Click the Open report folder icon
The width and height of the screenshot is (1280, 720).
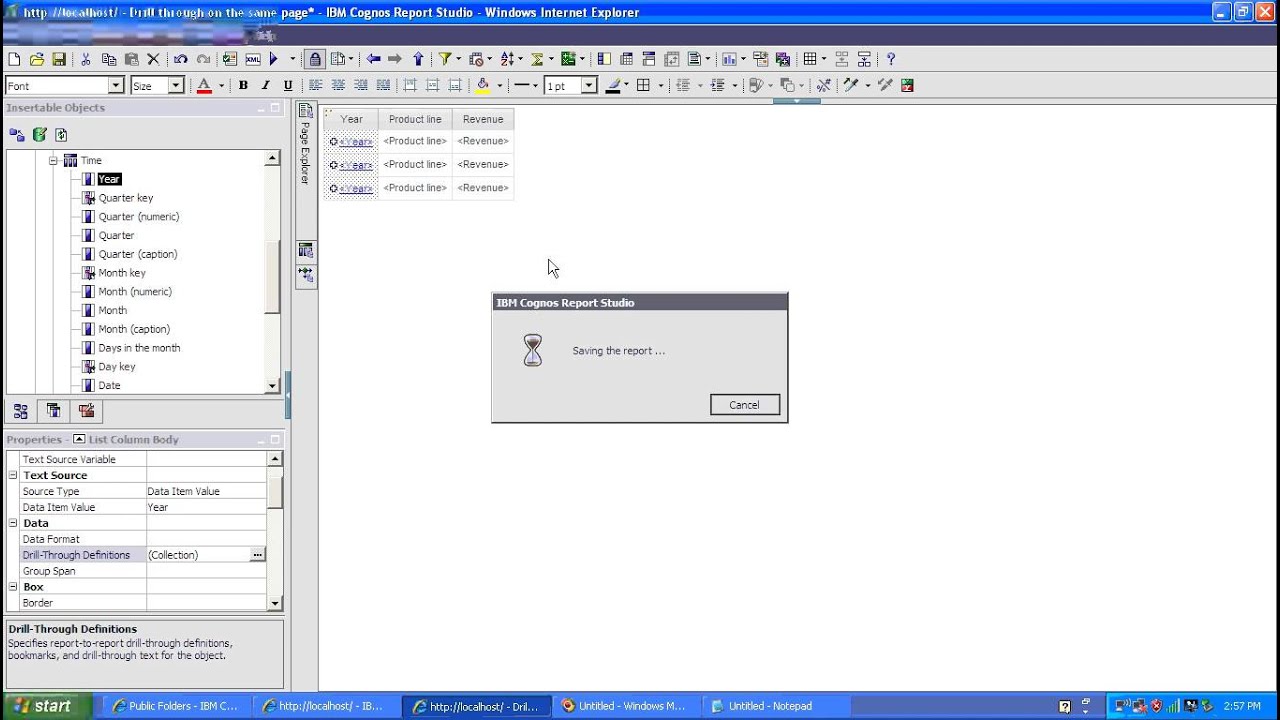click(x=37, y=59)
